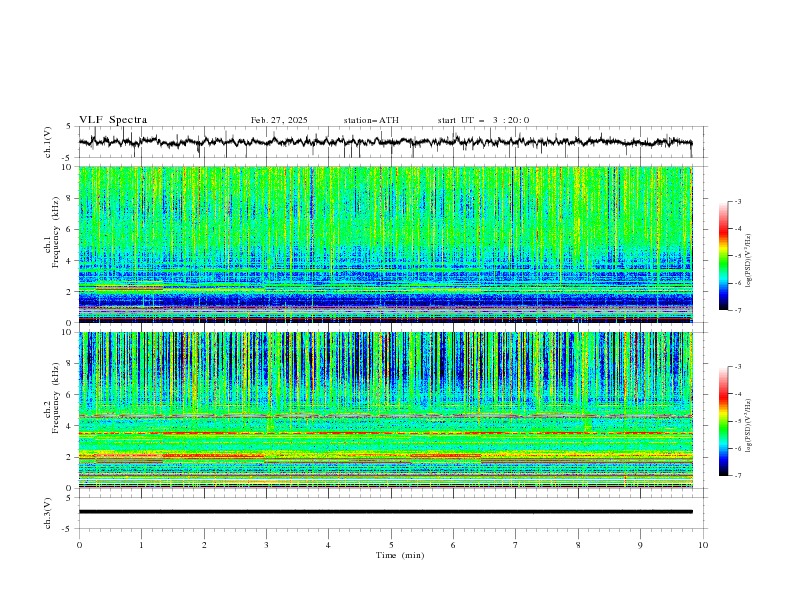Select the log(PSD) label beside the ch.2 color bar
The image size is (792, 612).
click(x=748, y=425)
